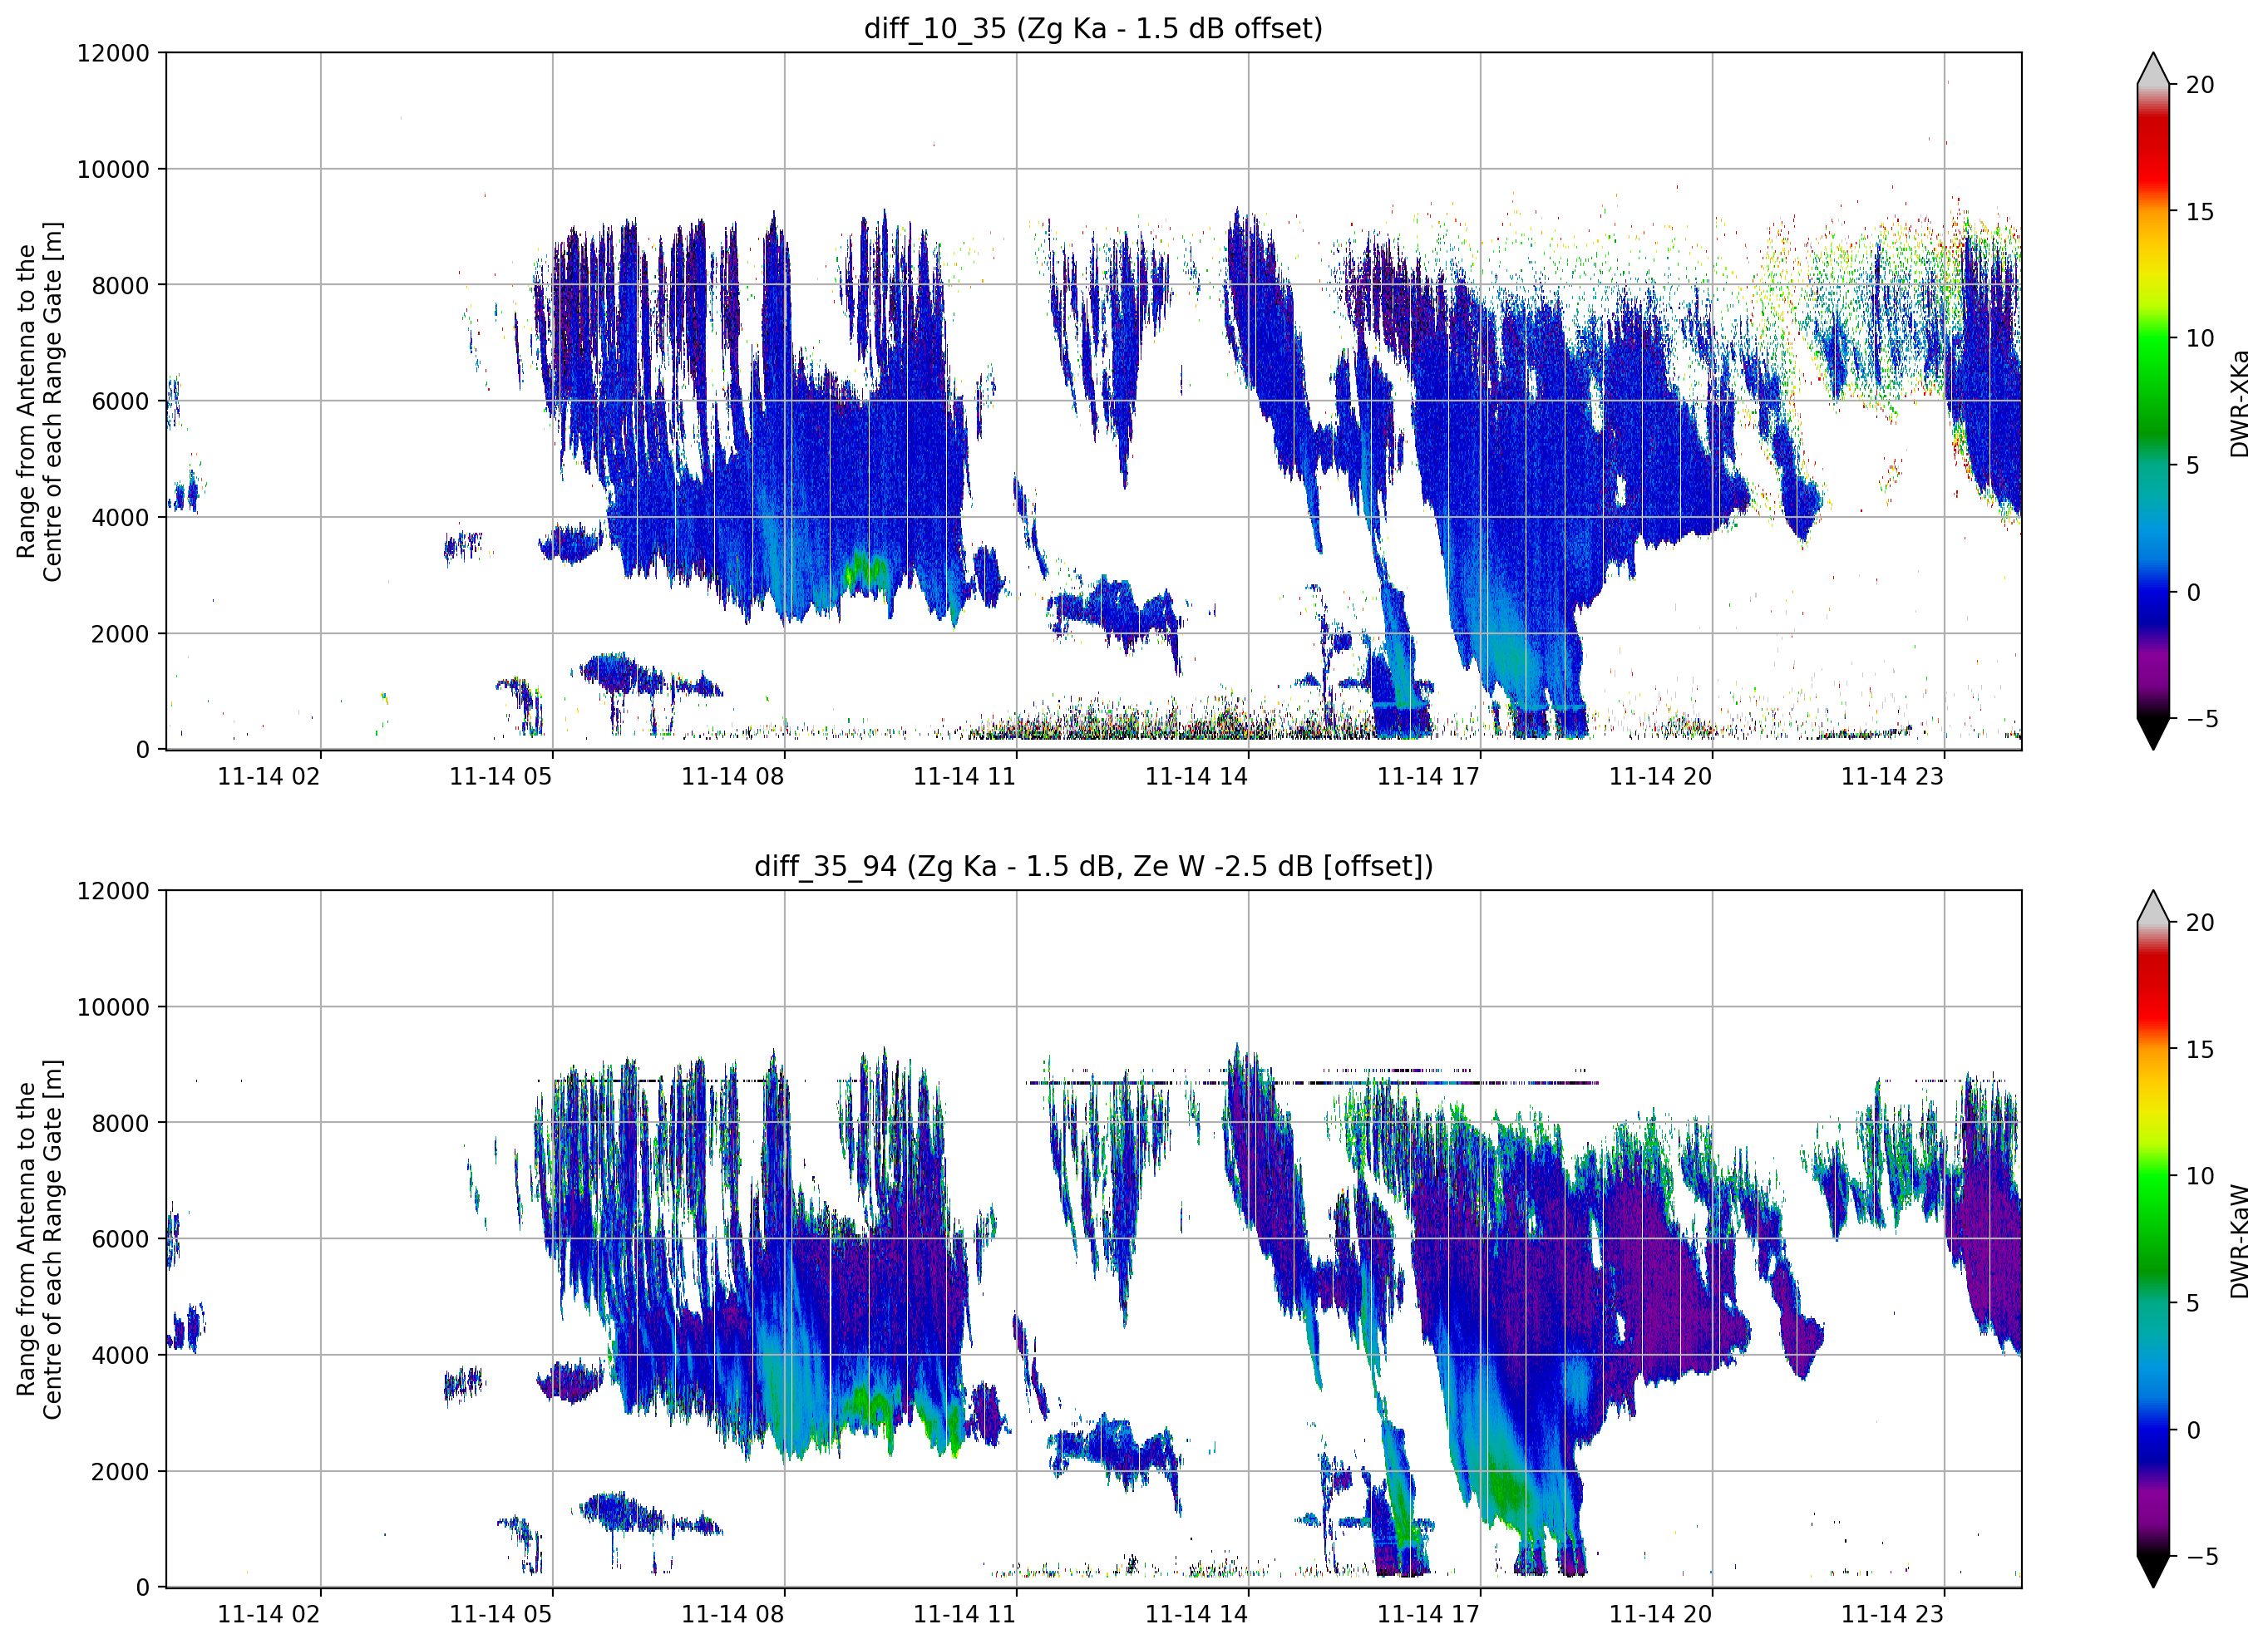Click the 12000 y-tick of the diff_35_94 plot
The width and height of the screenshot is (2268, 1644).
(113, 891)
